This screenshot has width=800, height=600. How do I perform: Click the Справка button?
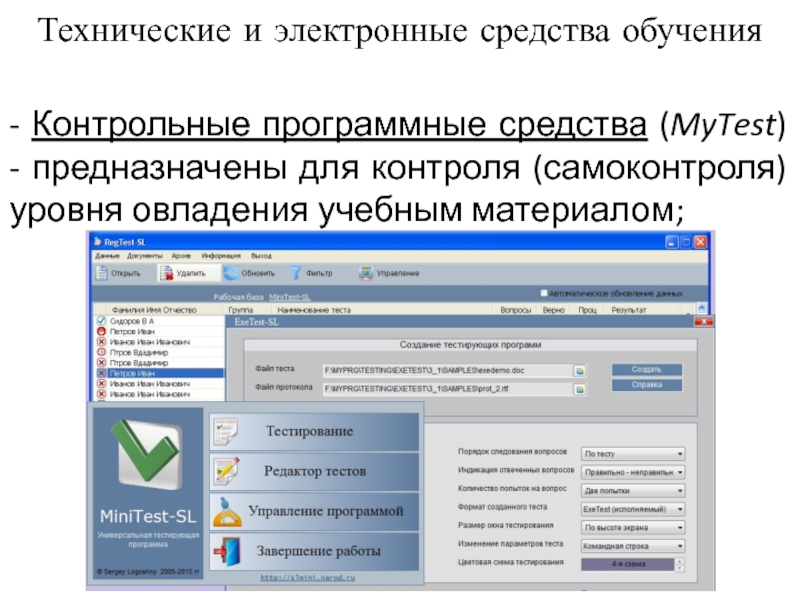coord(646,385)
